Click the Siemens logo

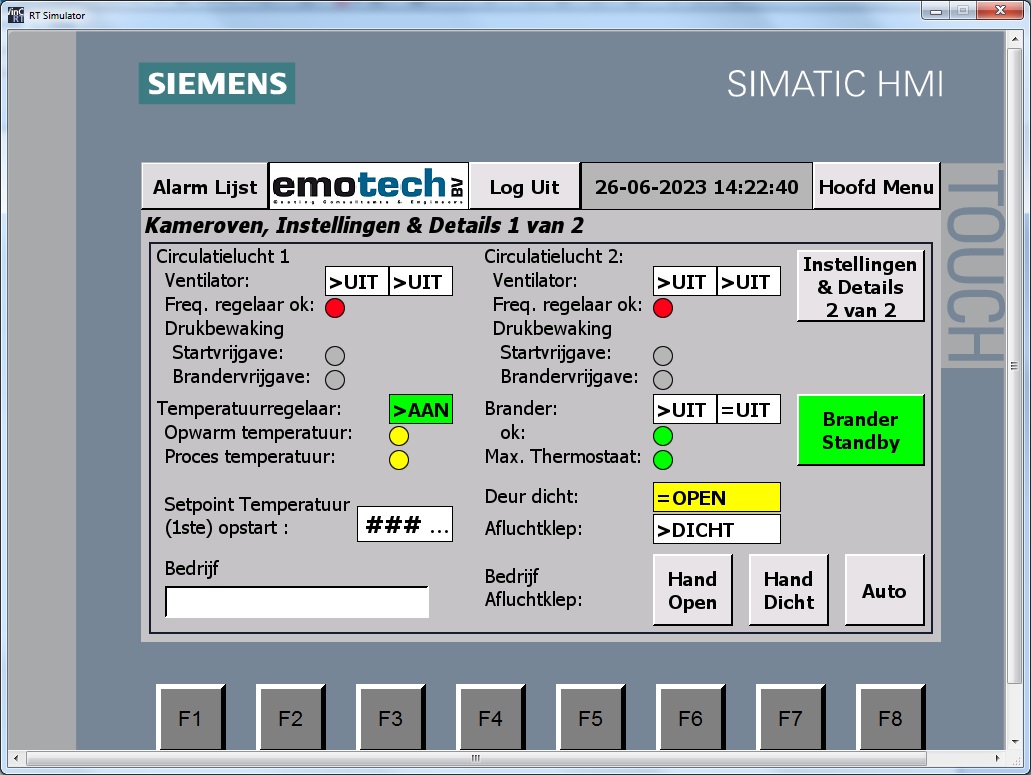[217, 84]
